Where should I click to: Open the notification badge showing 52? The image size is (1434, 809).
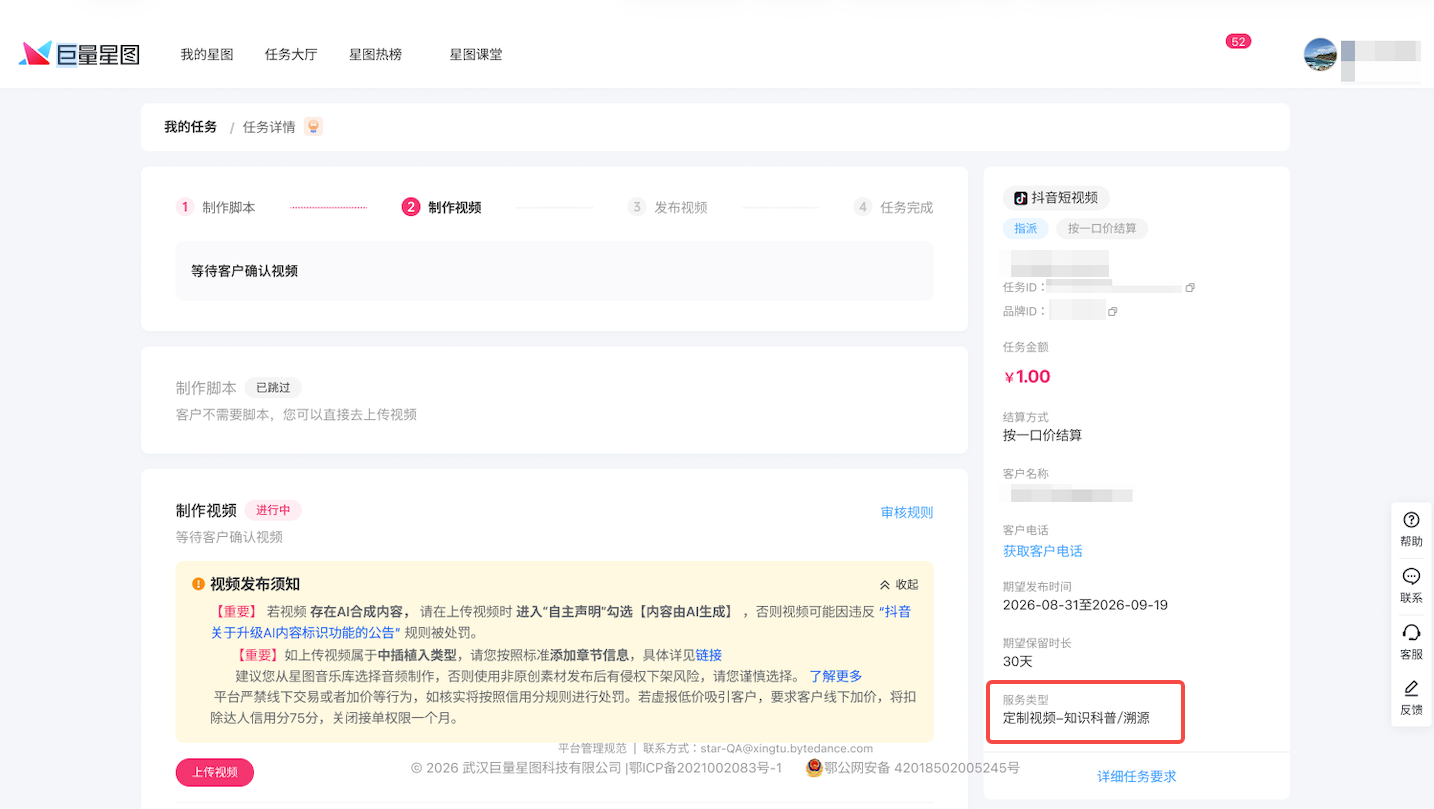coord(1238,42)
